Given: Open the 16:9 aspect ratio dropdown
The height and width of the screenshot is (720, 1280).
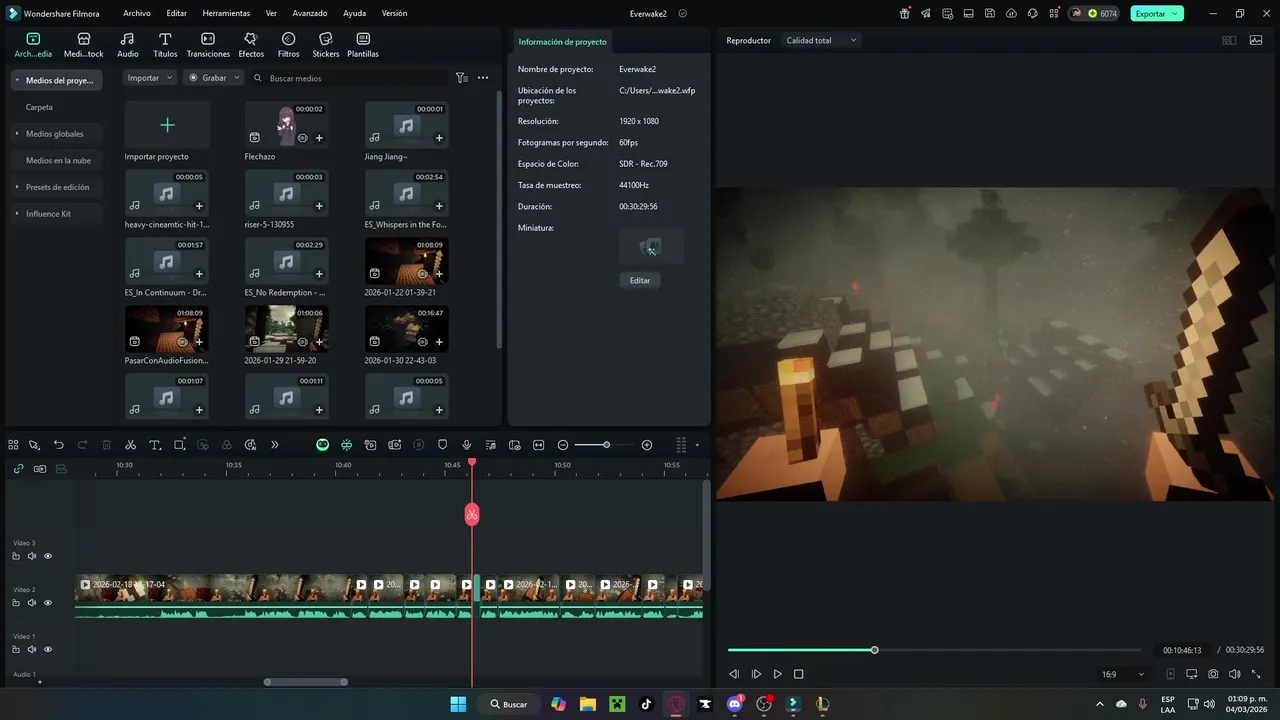Looking at the screenshot, I should (x=1123, y=674).
